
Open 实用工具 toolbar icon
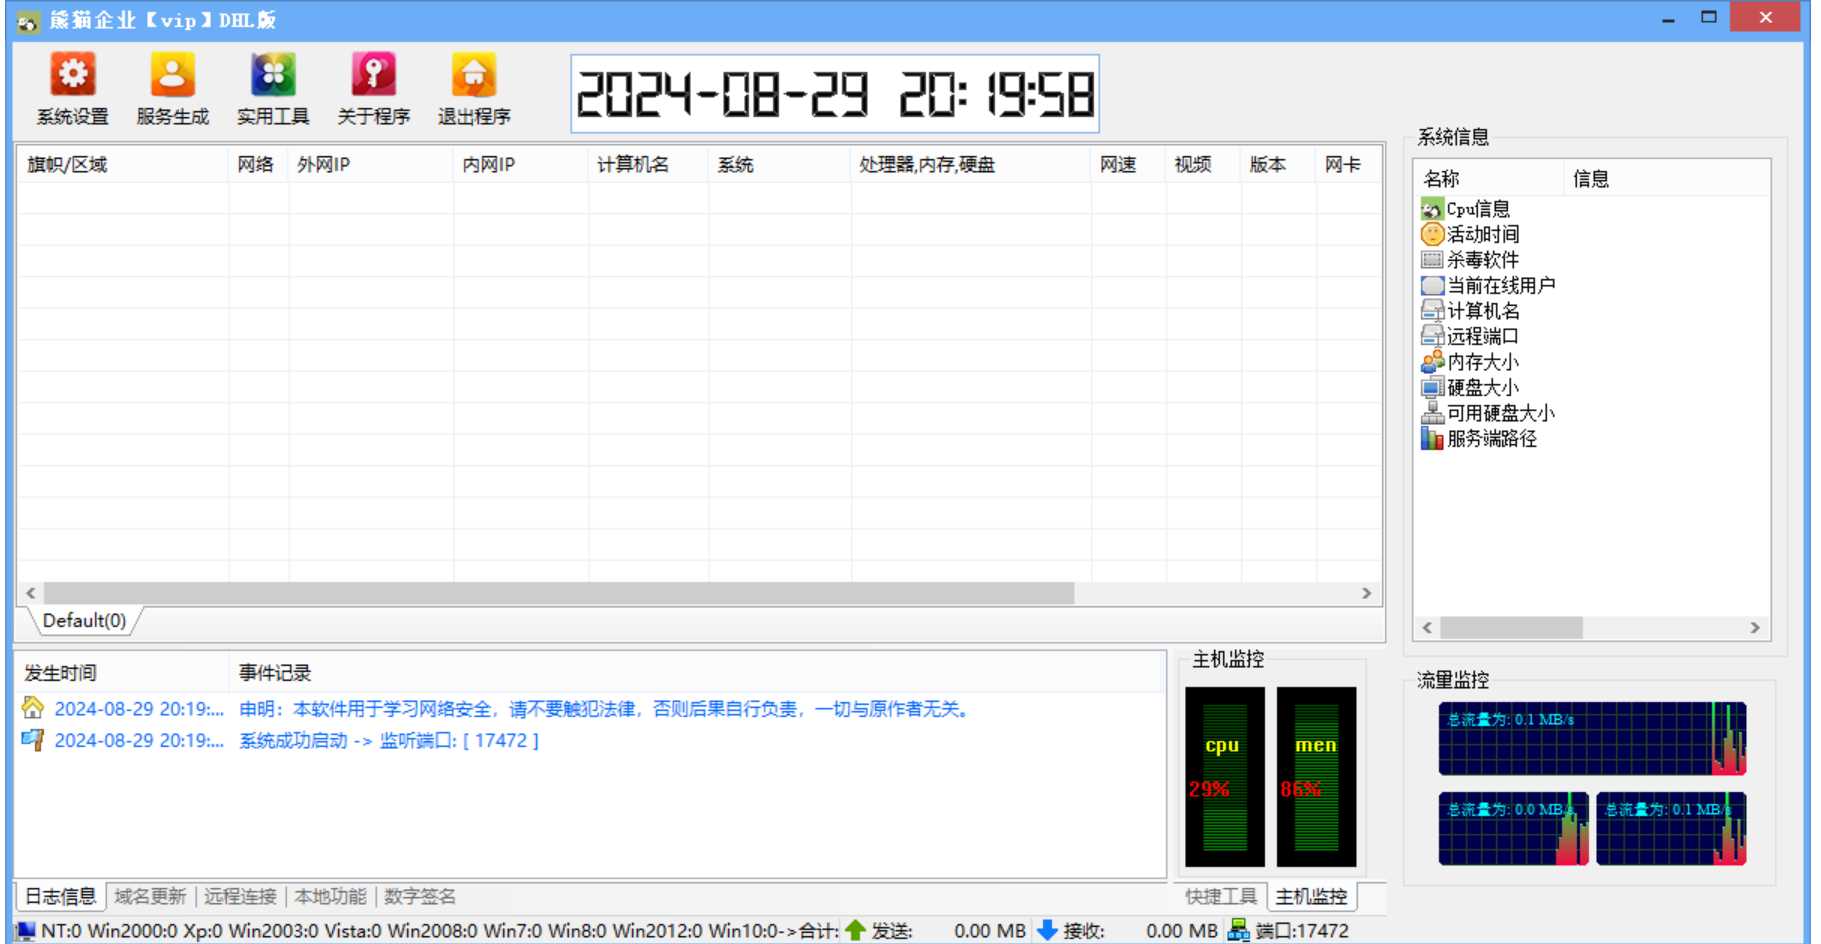(x=273, y=75)
